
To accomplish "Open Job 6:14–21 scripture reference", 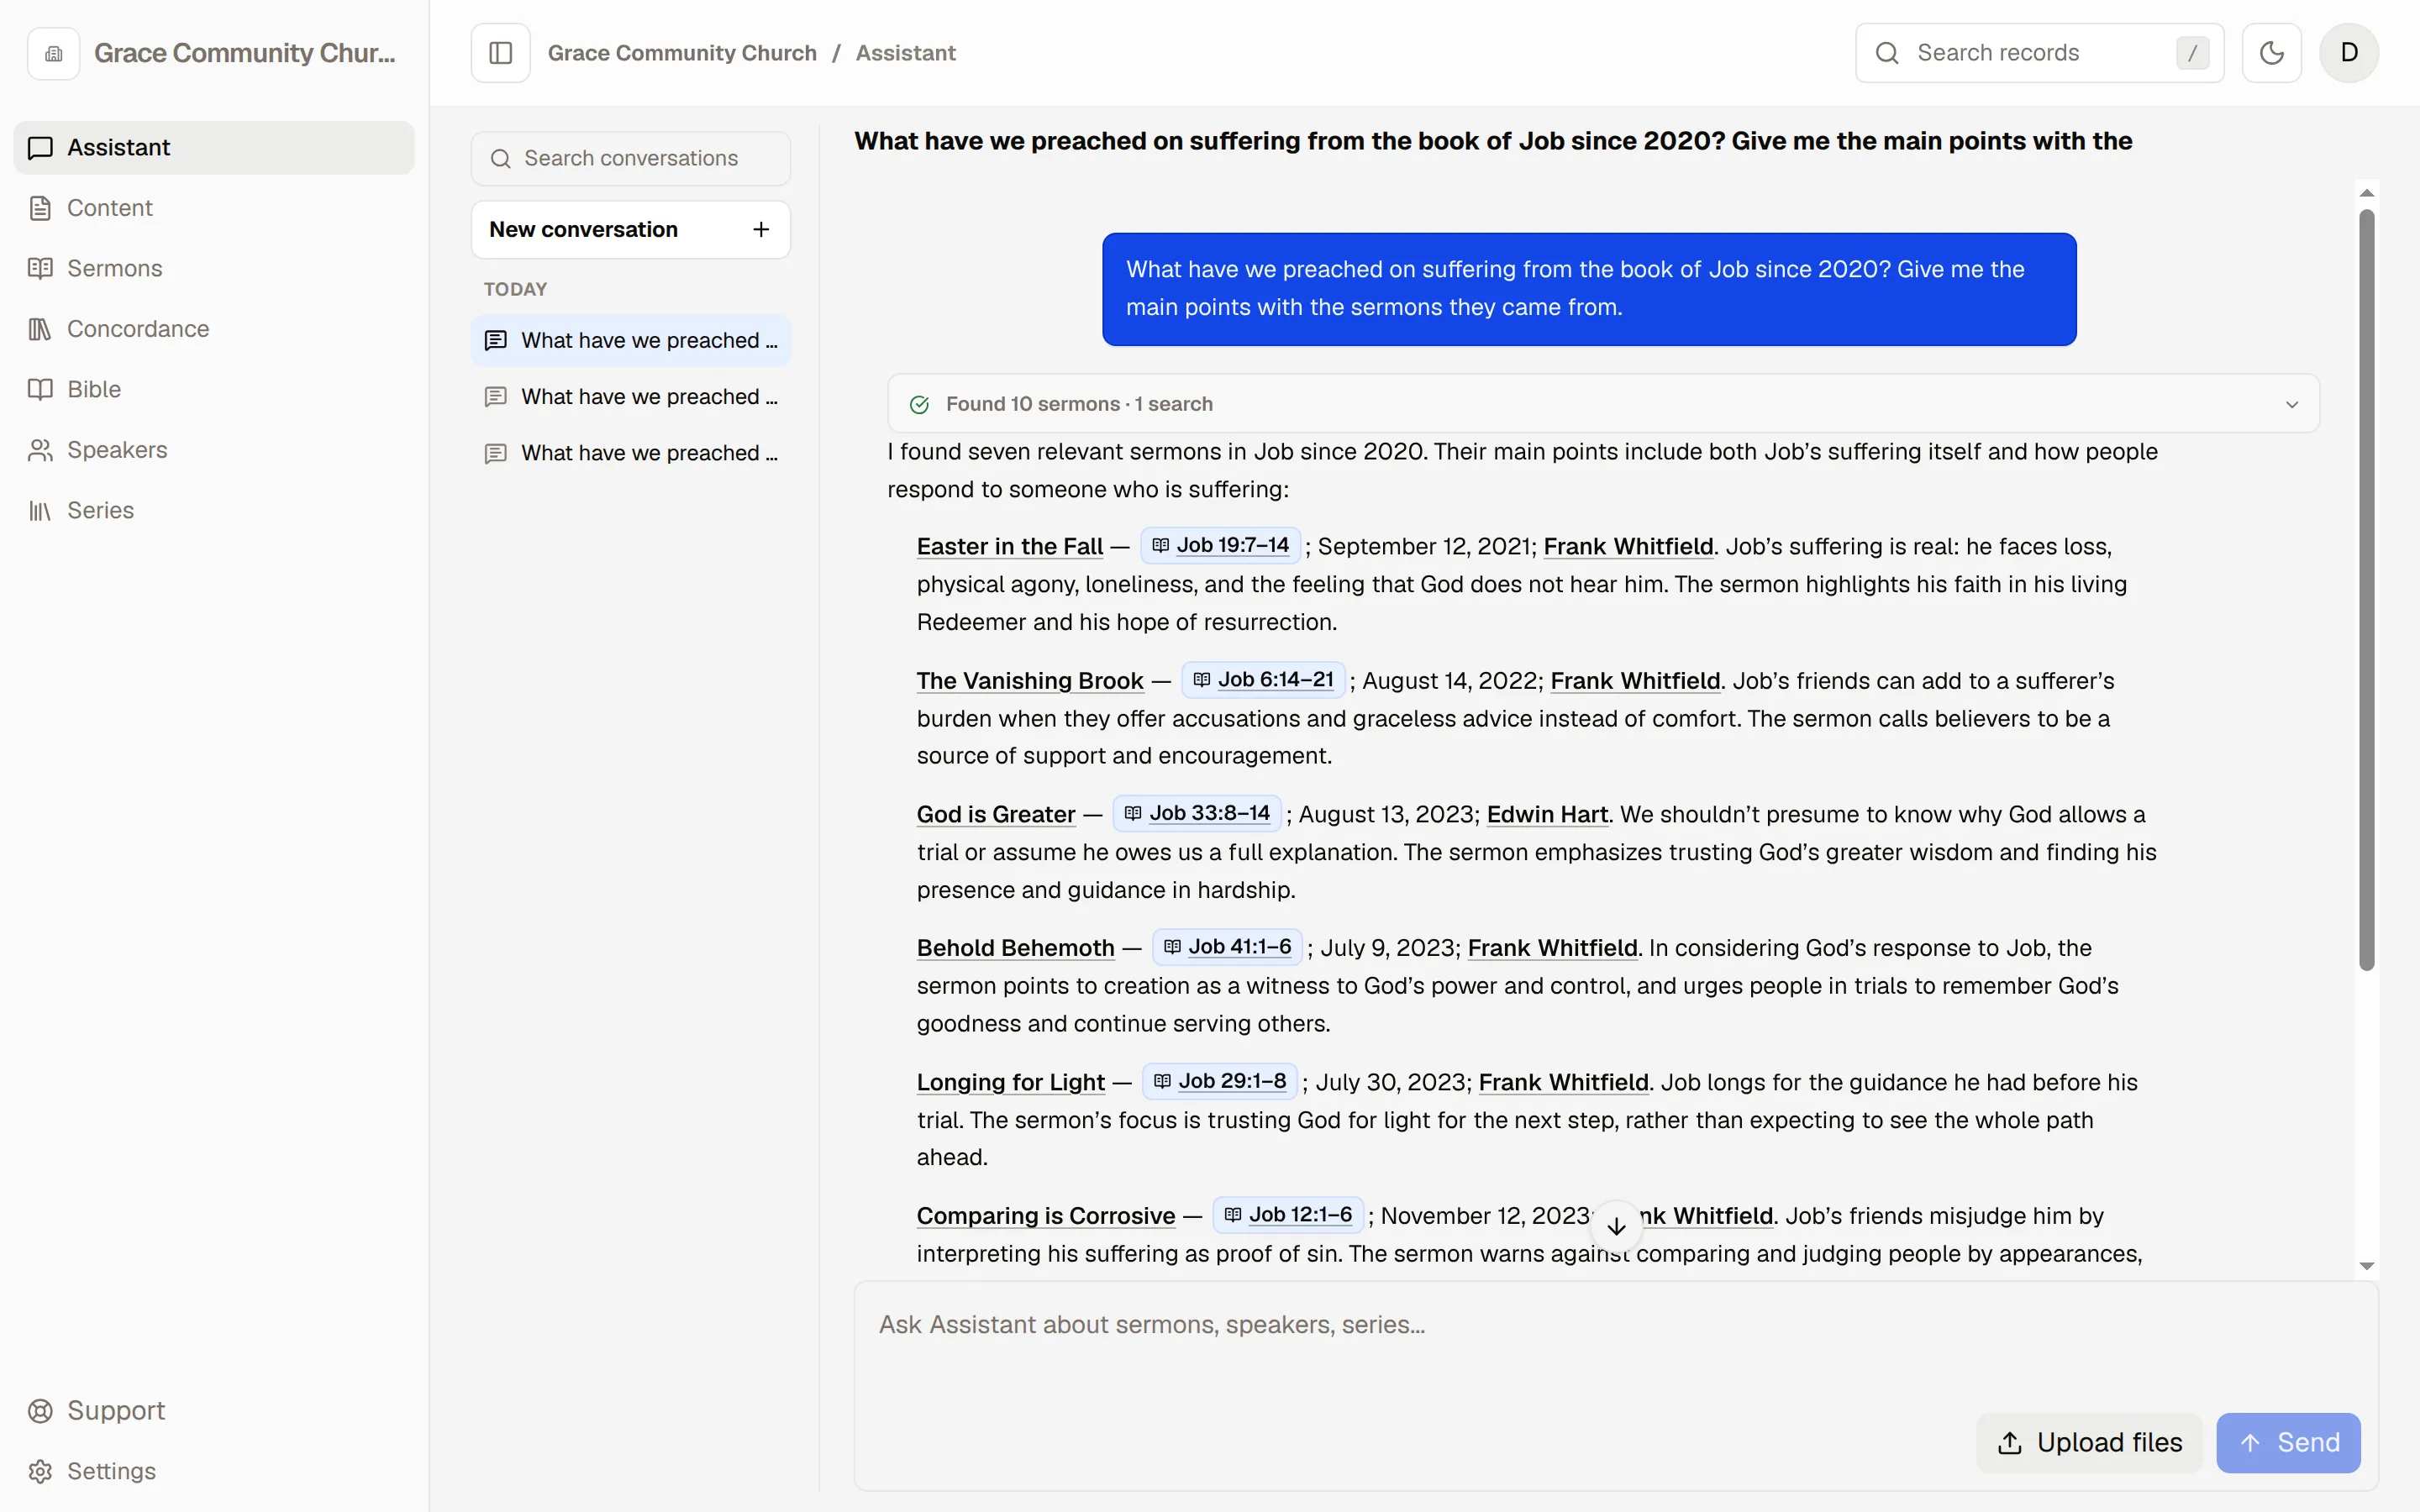I will coord(1264,680).
